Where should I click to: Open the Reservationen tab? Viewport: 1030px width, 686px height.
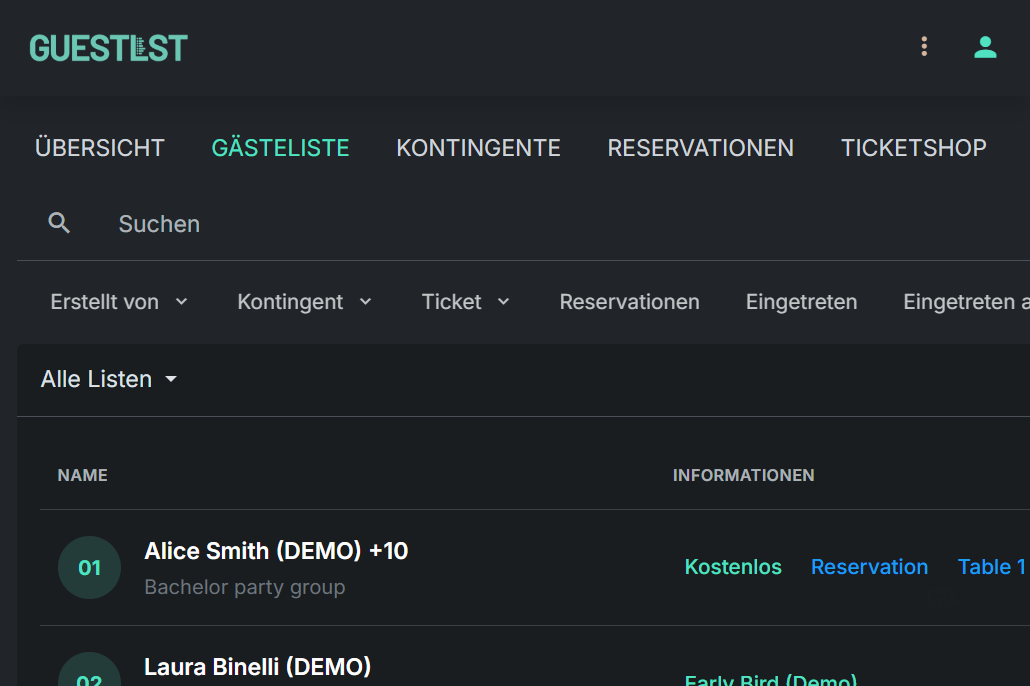[x=701, y=148]
